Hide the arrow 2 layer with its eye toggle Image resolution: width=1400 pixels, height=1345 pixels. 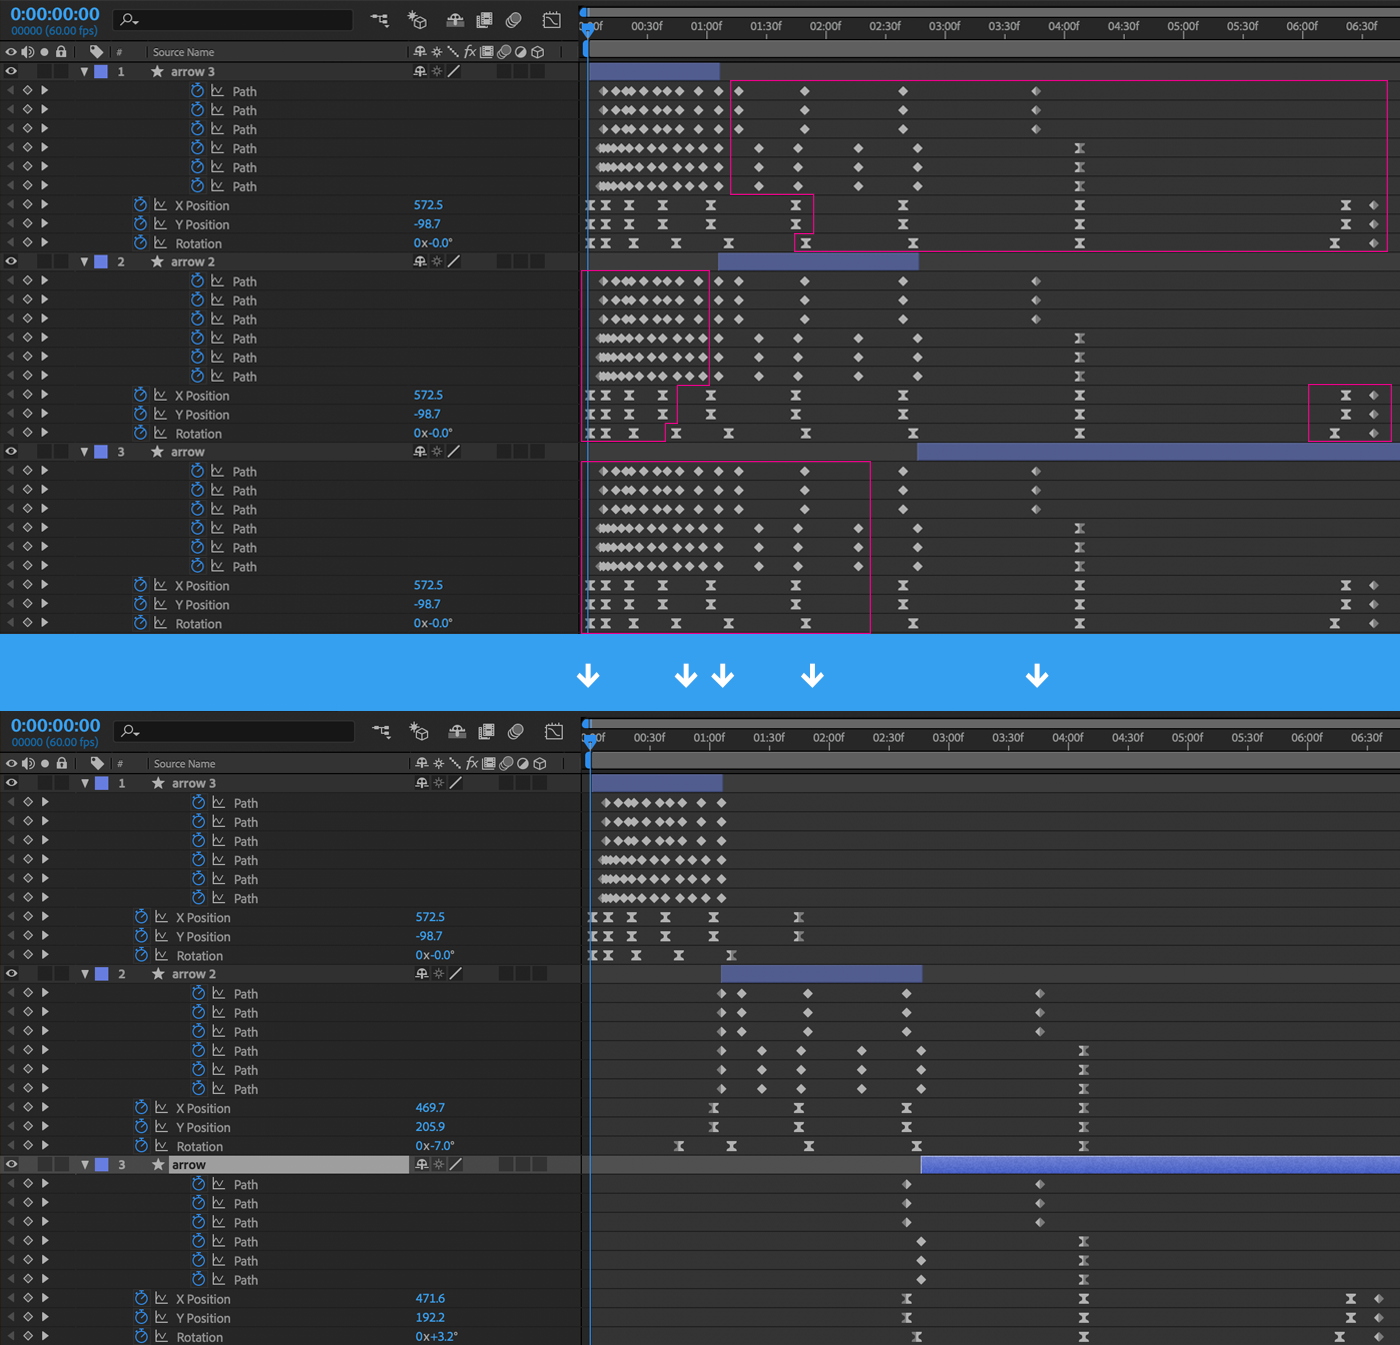(10, 261)
